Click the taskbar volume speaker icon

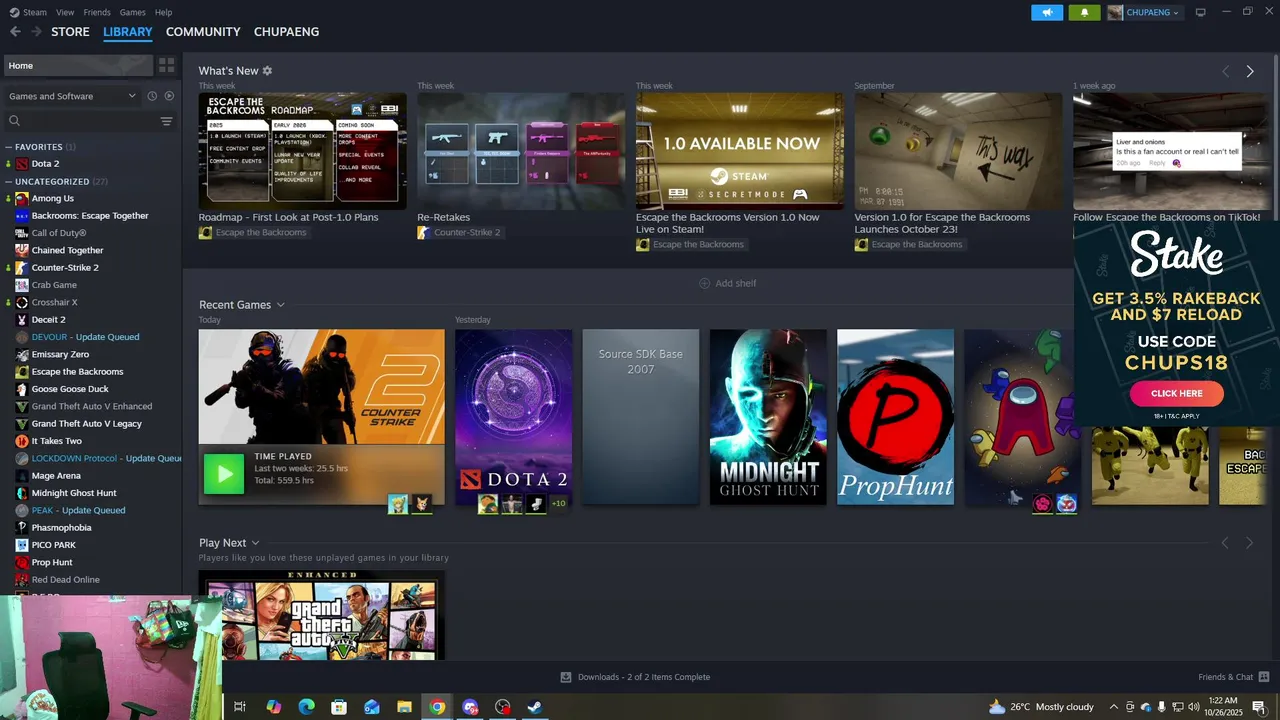(x=1192, y=707)
